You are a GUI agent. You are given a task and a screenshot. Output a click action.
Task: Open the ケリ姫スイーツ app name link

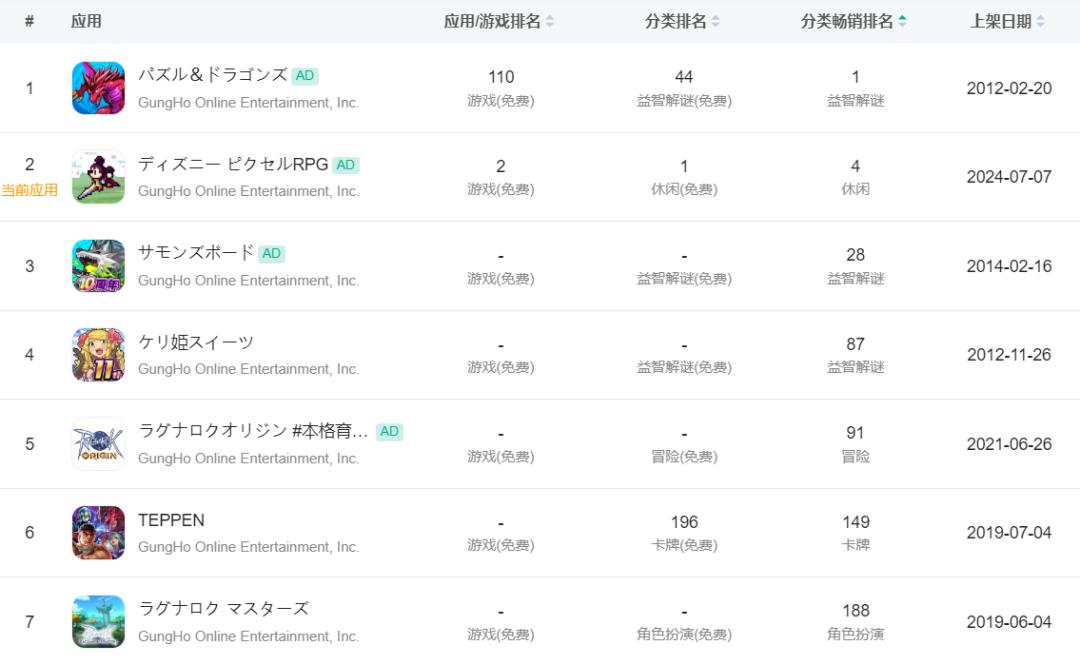(x=196, y=342)
